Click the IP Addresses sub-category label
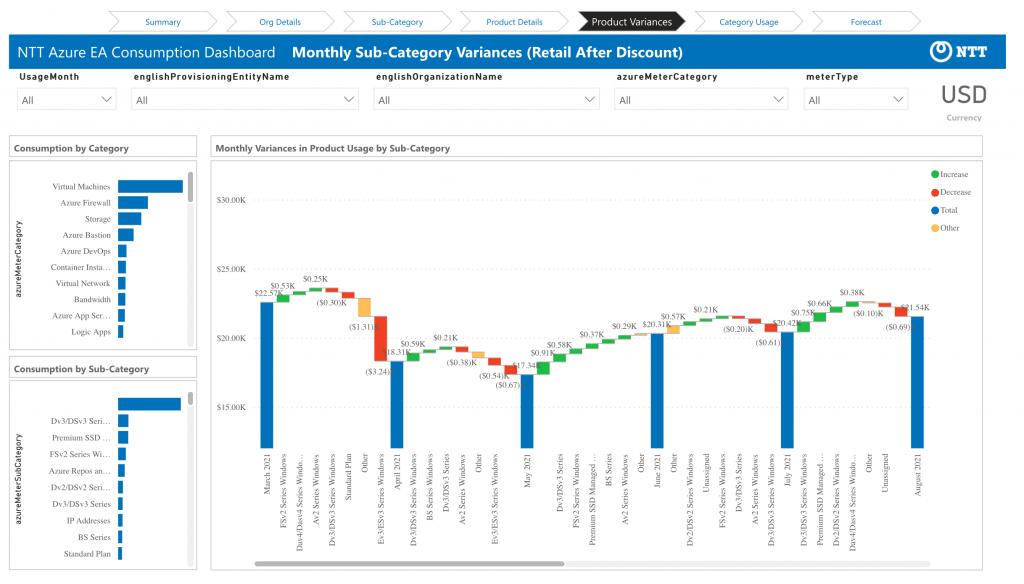 [x=88, y=521]
